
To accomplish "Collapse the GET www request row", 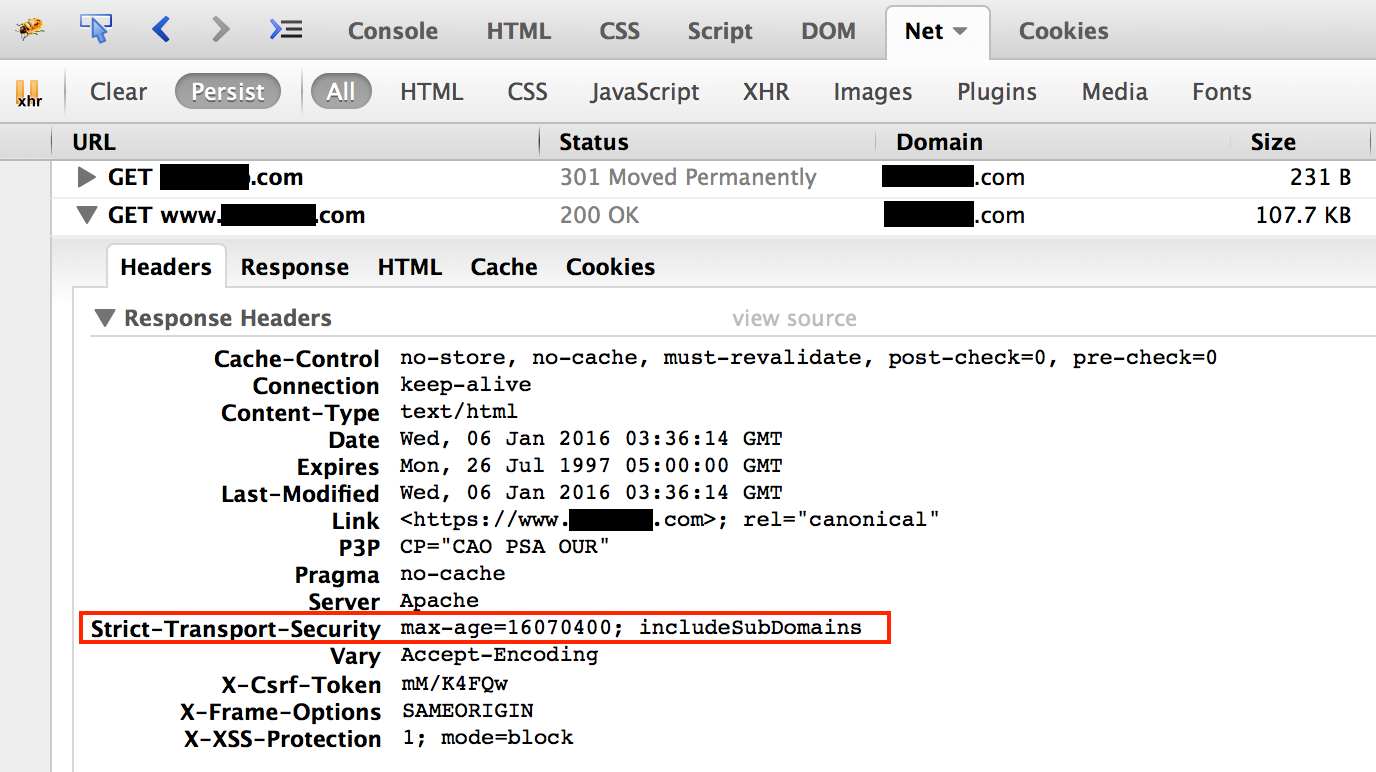I will point(86,214).
